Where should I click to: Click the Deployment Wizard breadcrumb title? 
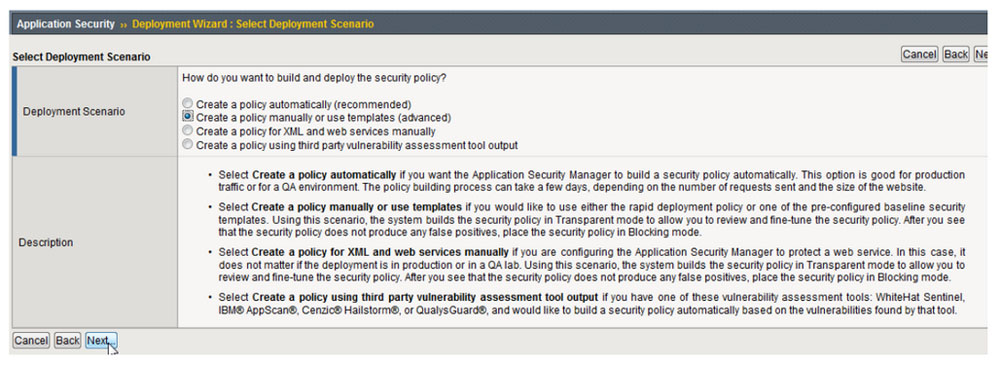pos(253,24)
